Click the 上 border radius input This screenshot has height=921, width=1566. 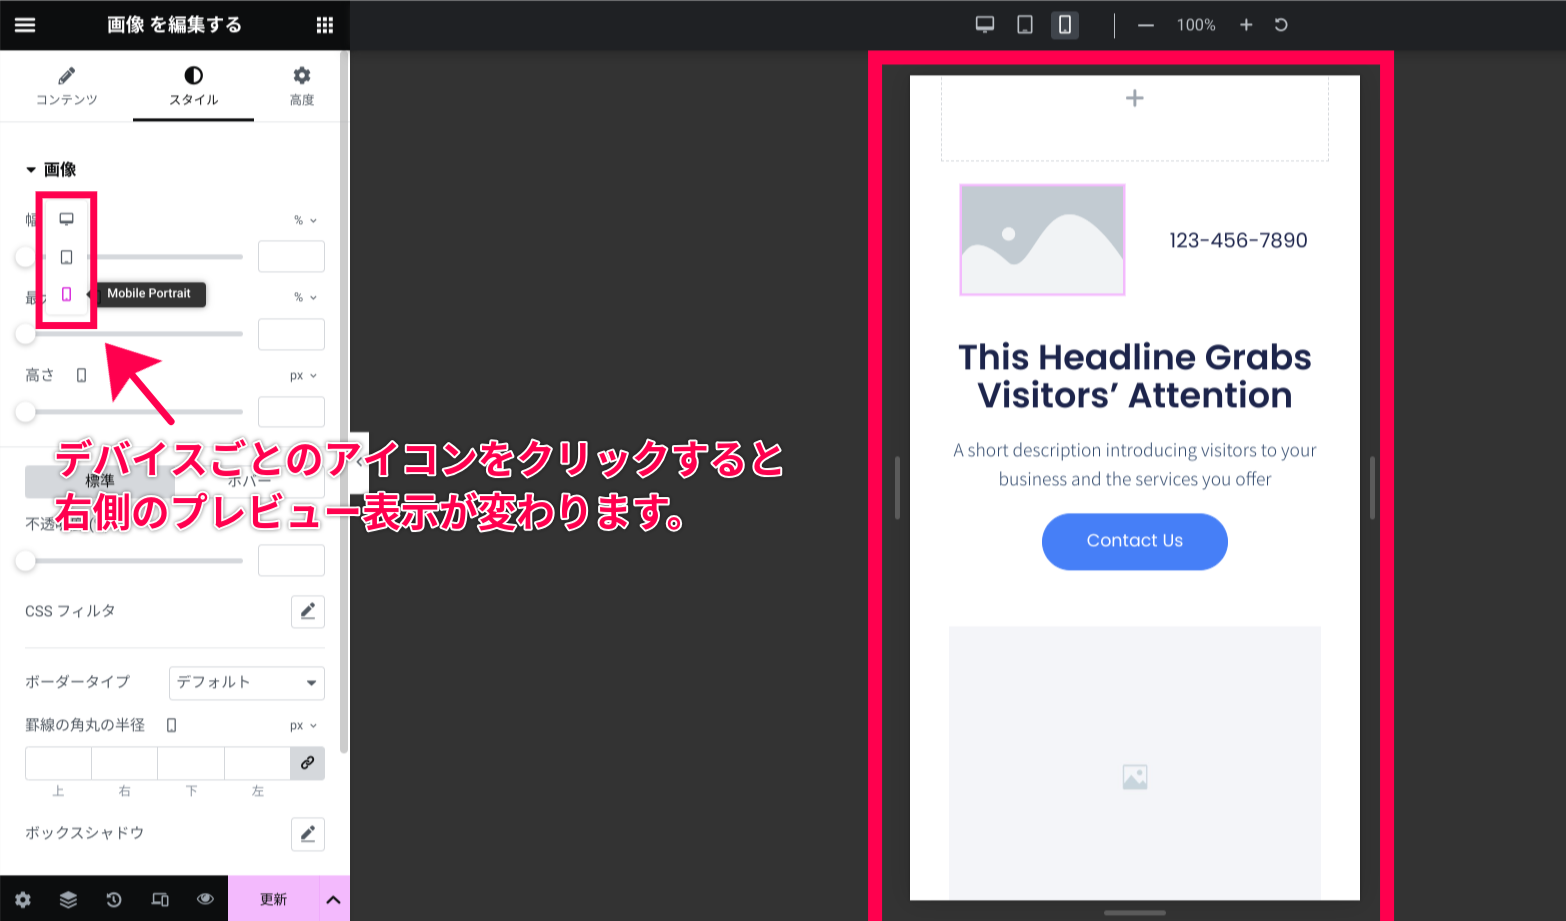[x=58, y=763]
